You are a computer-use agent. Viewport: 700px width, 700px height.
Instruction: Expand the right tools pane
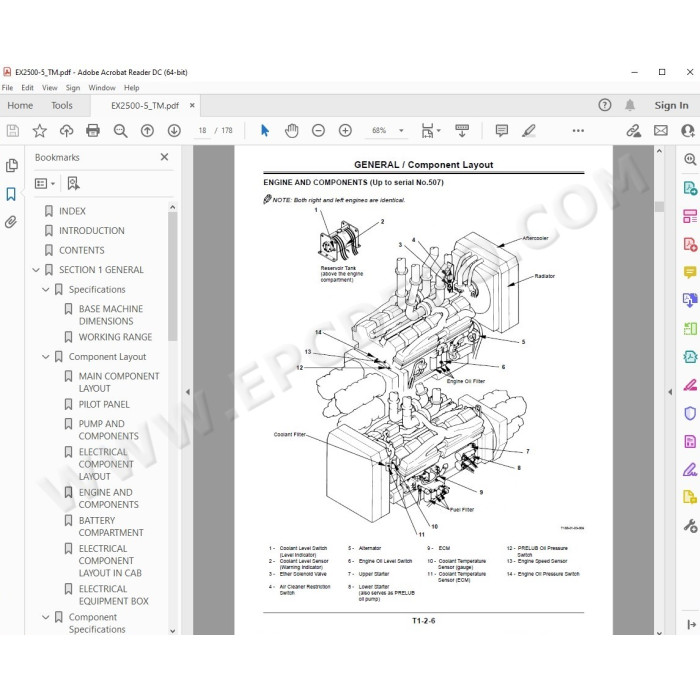(692, 624)
